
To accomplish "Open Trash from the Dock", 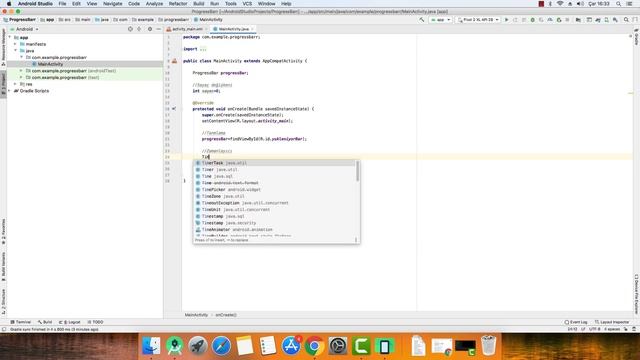I will point(488,346).
